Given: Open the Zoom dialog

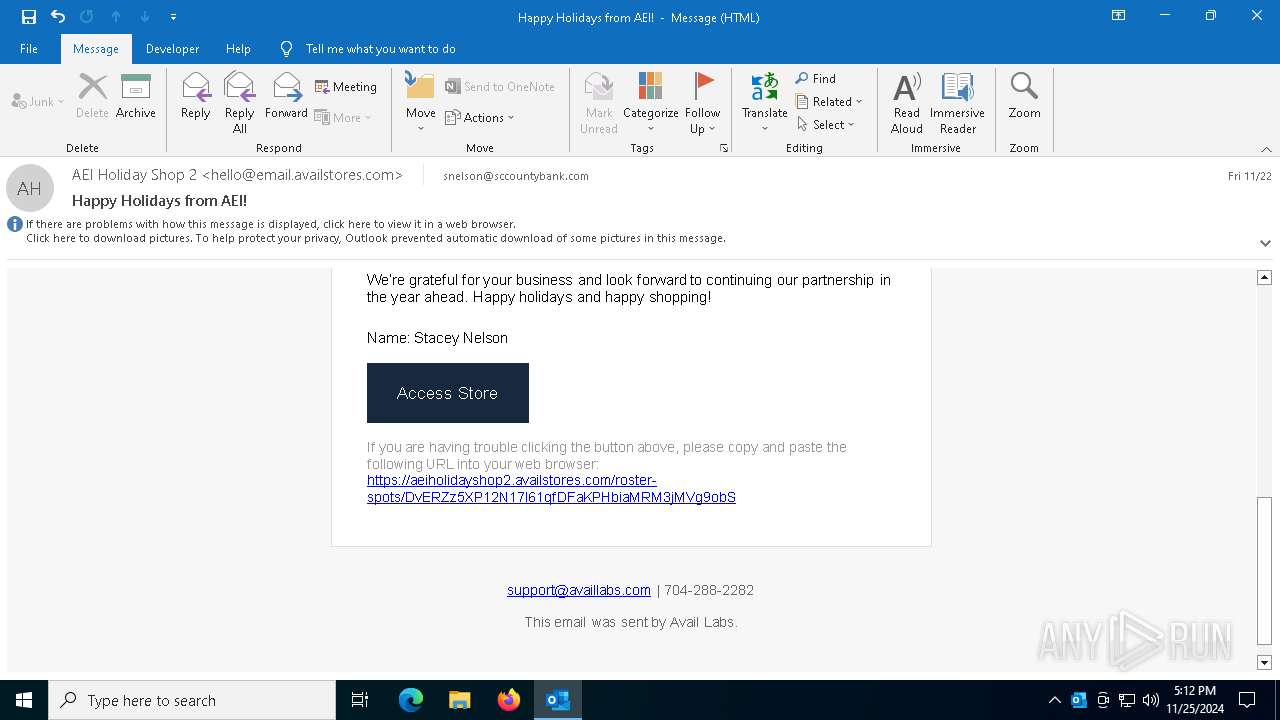Looking at the screenshot, I should point(1024,96).
